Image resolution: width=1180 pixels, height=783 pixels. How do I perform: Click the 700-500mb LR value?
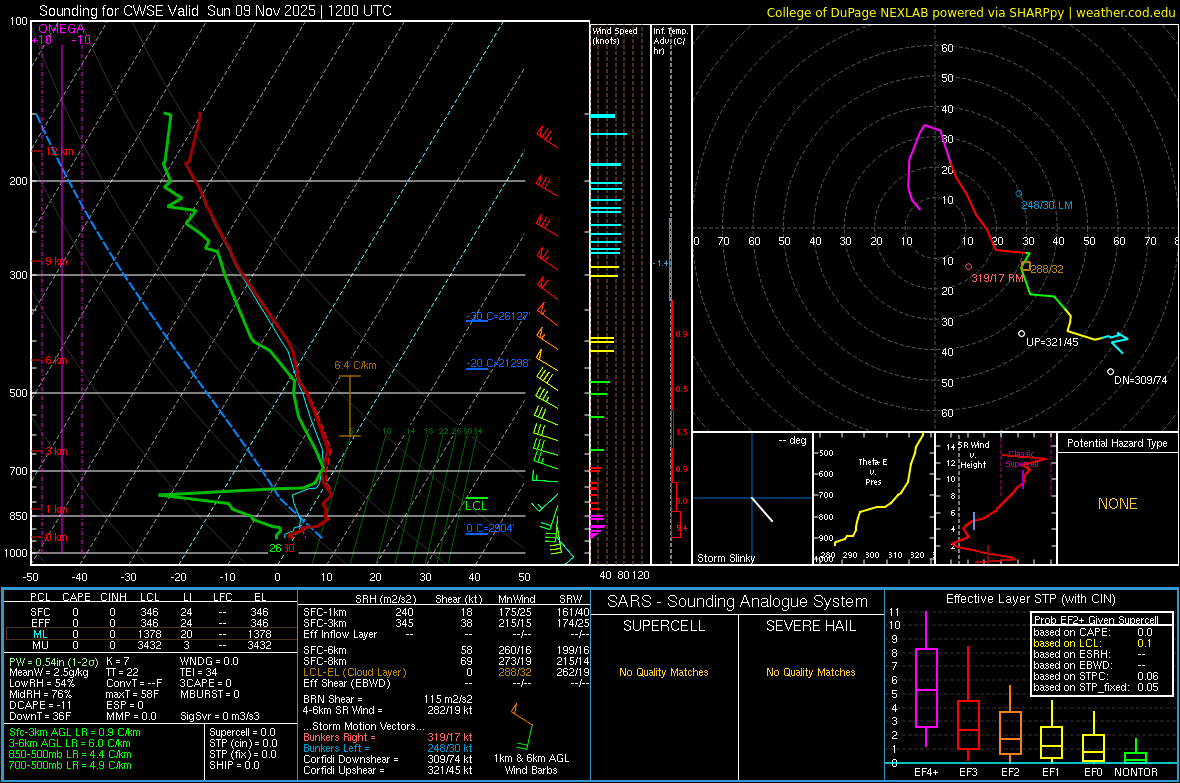point(70,765)
